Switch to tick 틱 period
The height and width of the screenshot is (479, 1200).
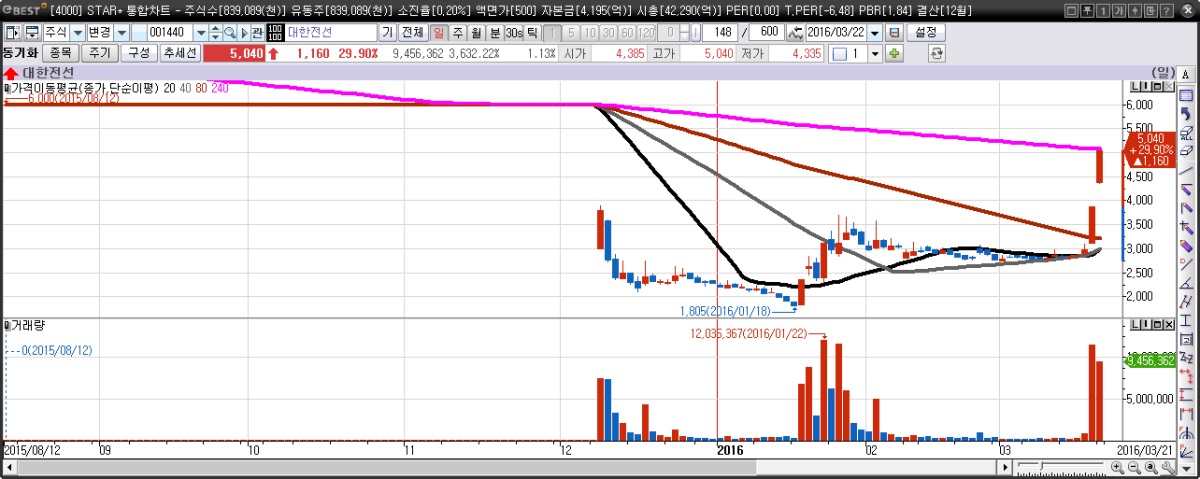[531, 32]
